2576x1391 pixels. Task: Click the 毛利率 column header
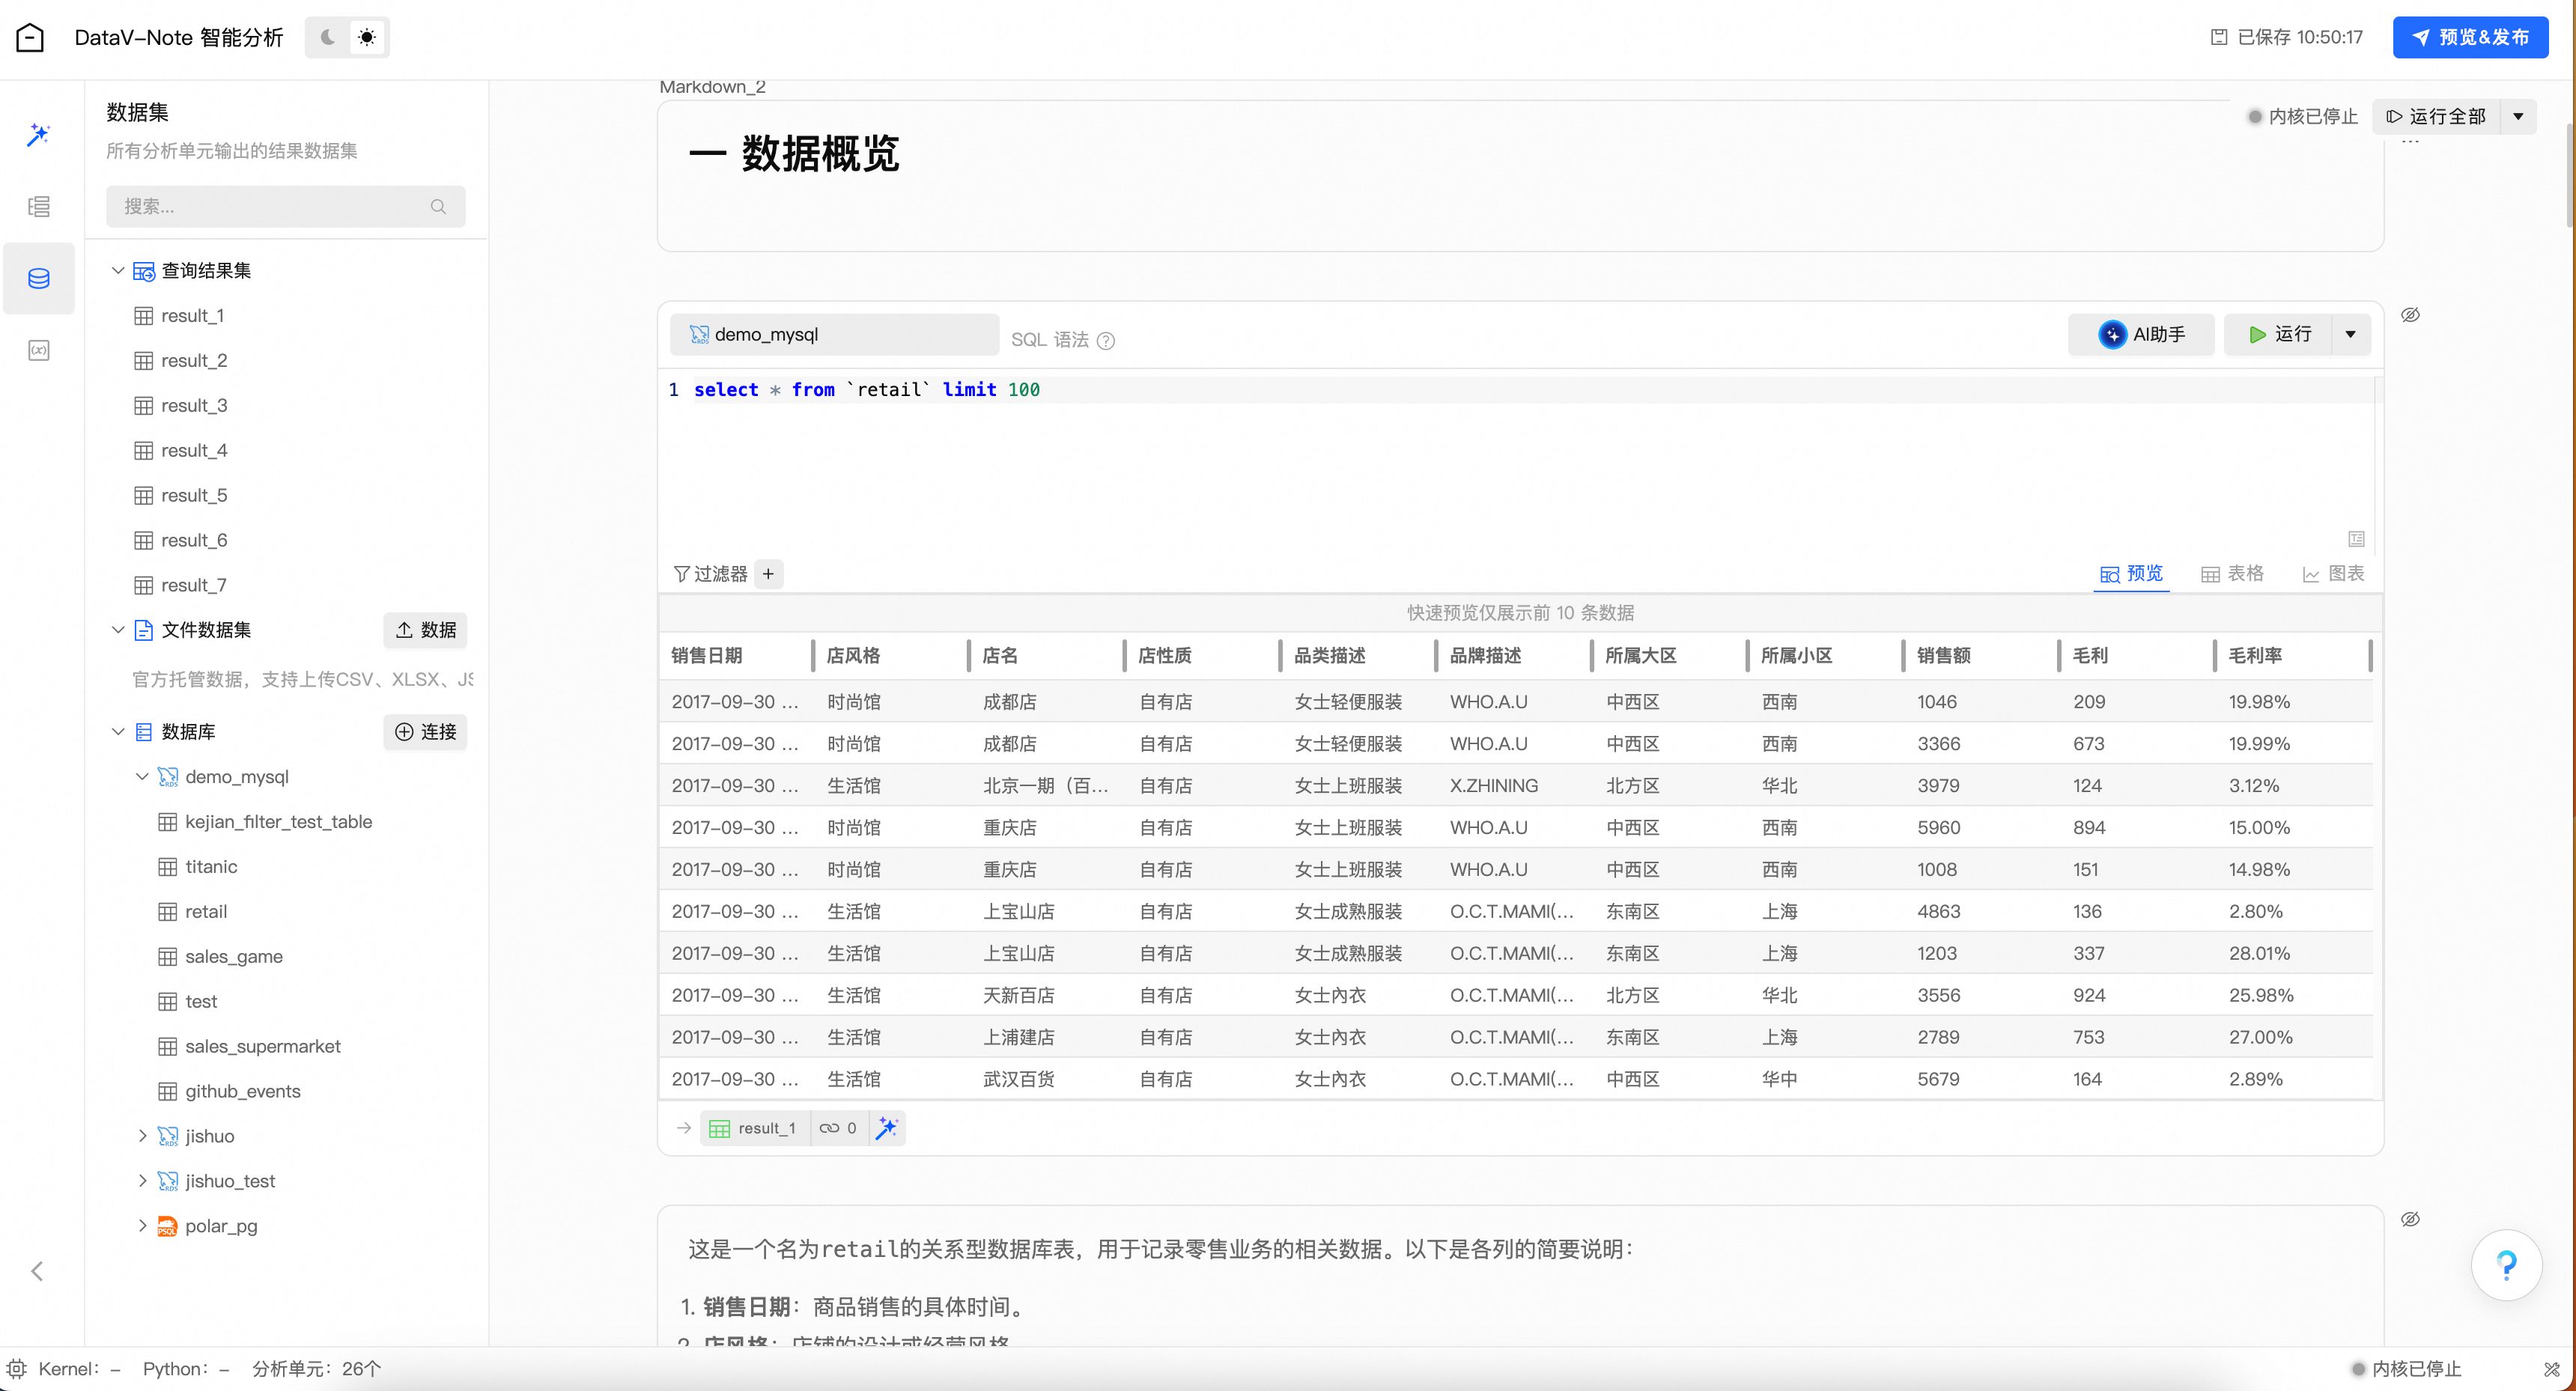[x=2255, y=656]
